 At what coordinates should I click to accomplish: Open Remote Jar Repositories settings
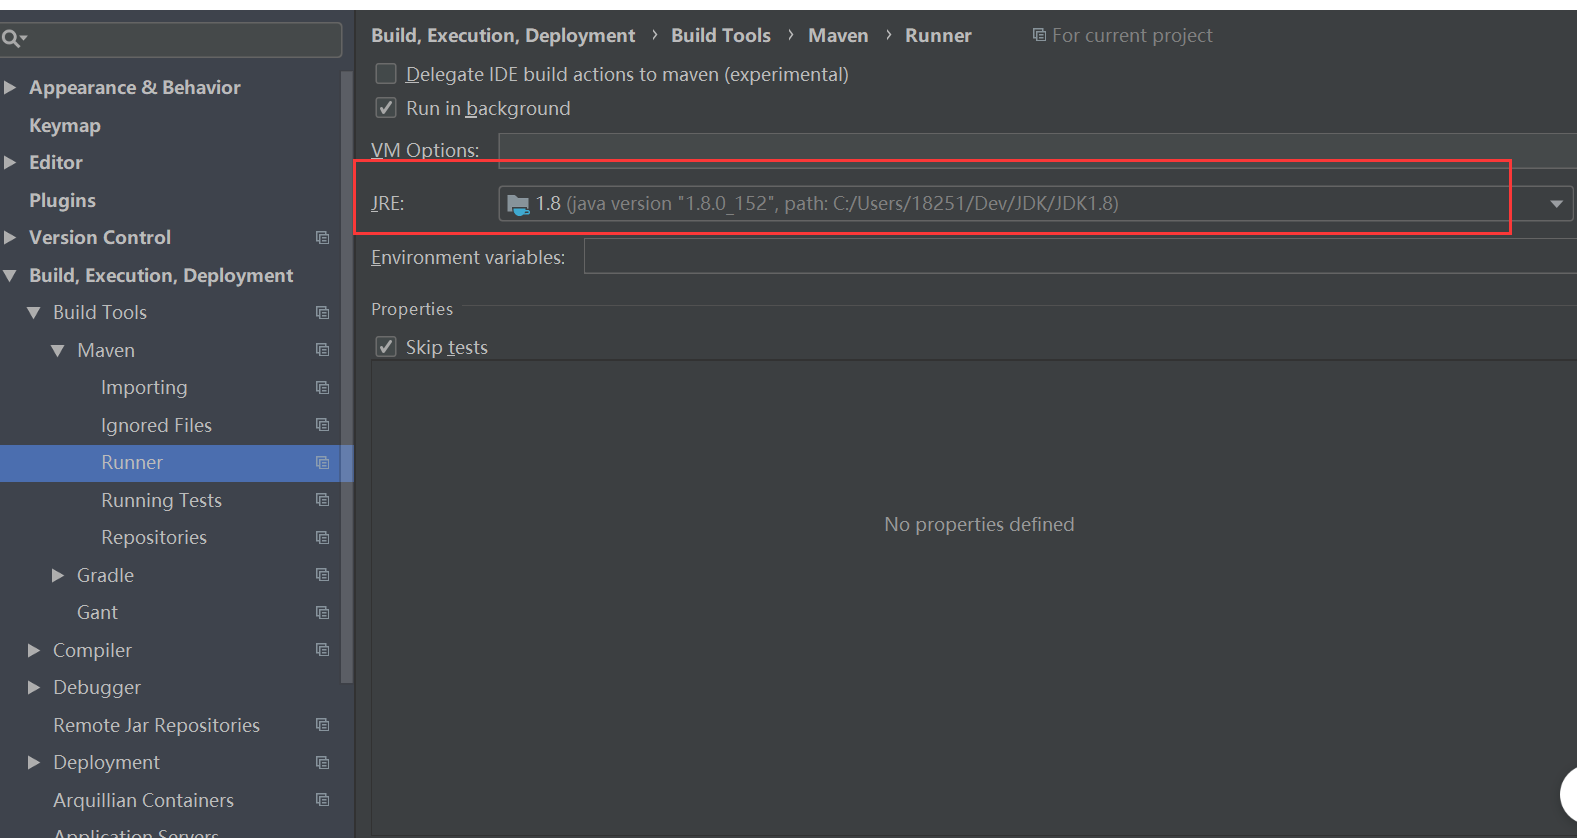[156, 725]
